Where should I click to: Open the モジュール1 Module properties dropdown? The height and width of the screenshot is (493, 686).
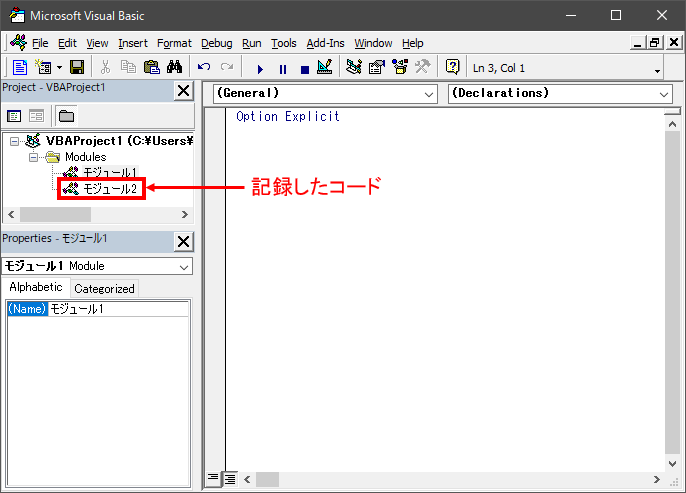(x=97, y=266)
